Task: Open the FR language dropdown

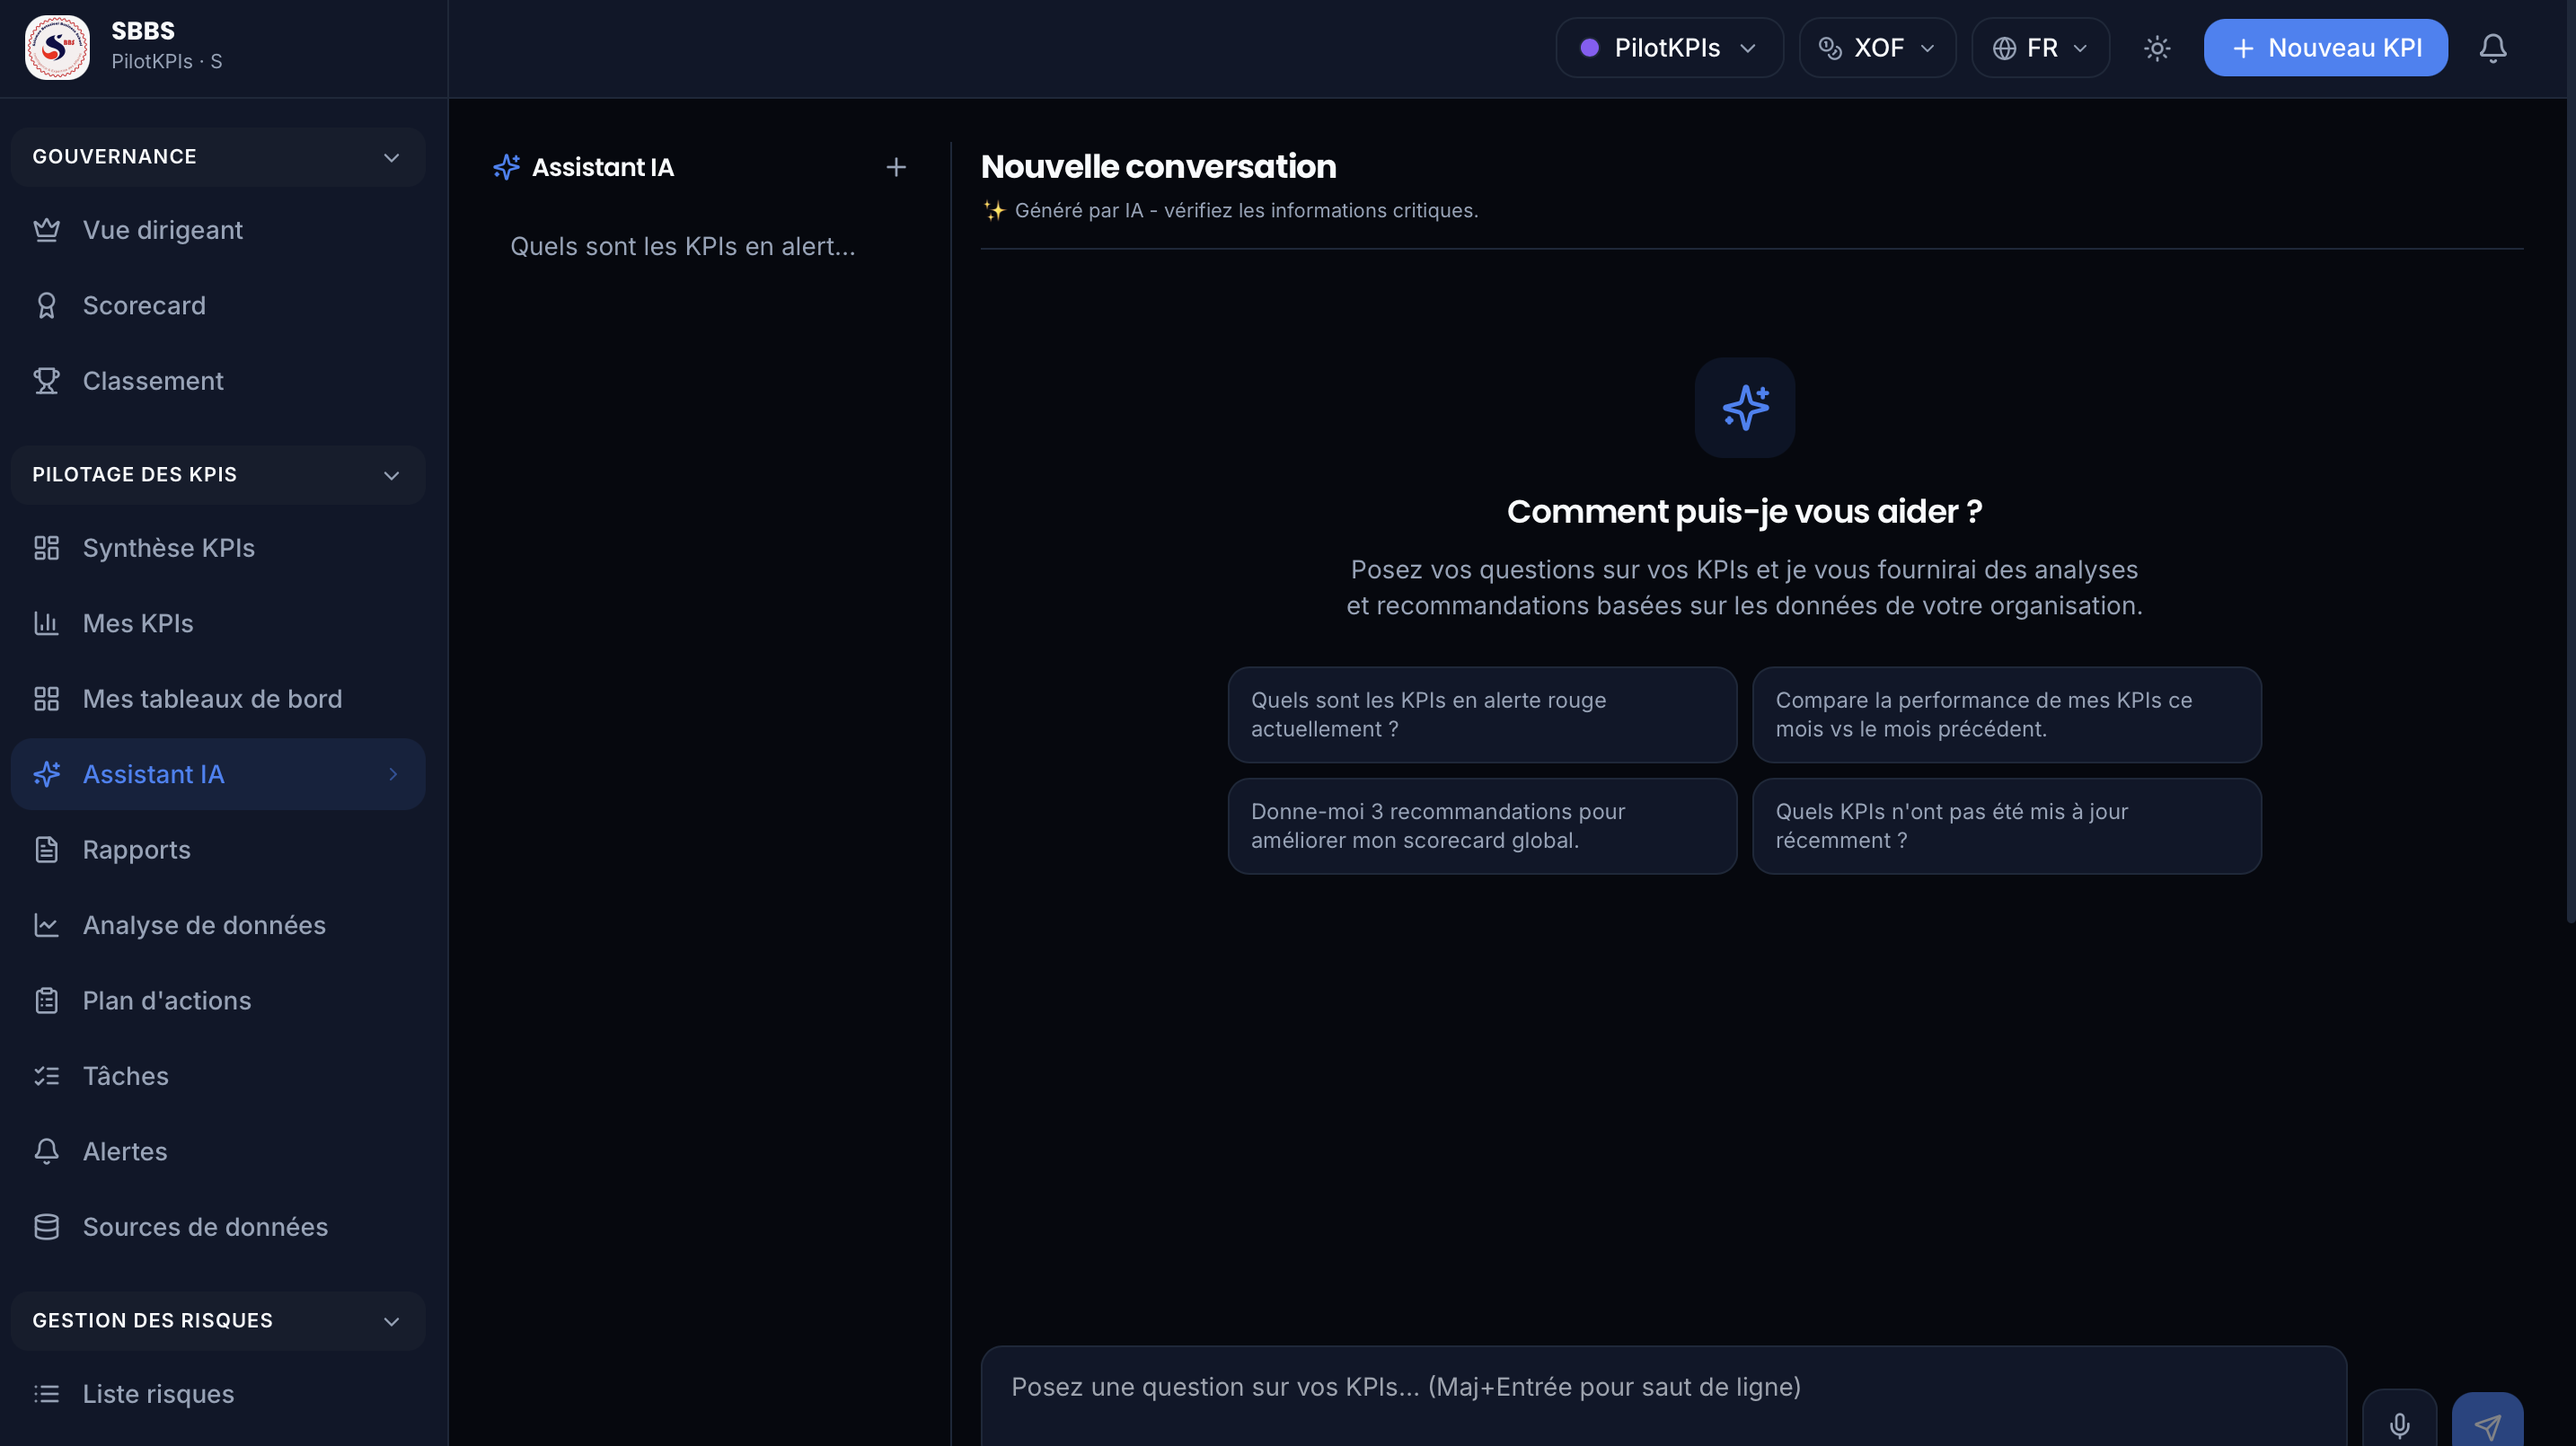Action: (x=2040, y=48)
